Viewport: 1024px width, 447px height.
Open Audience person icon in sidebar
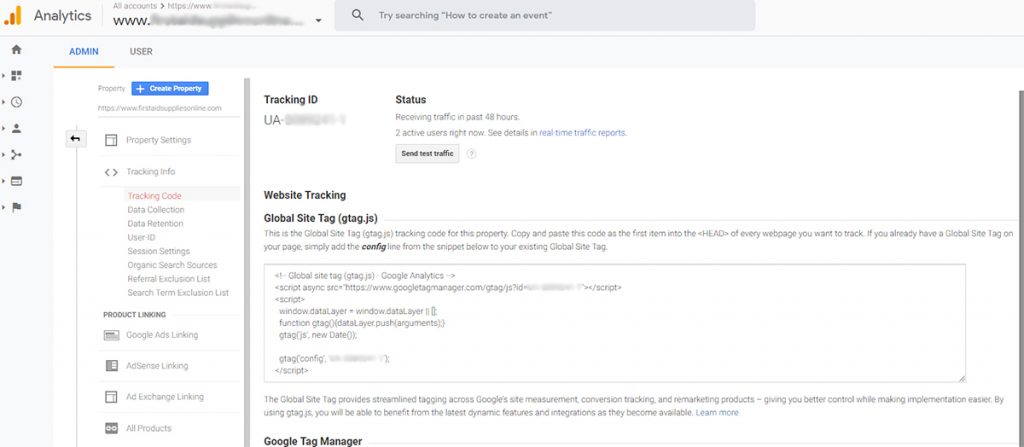pyautogui.click(x=17, y=128)
